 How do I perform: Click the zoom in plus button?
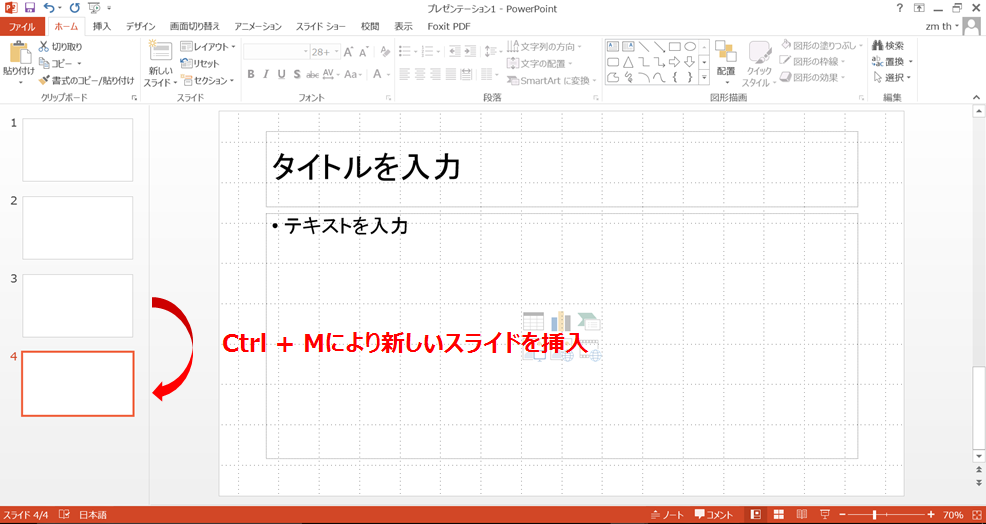click(931, 514)
